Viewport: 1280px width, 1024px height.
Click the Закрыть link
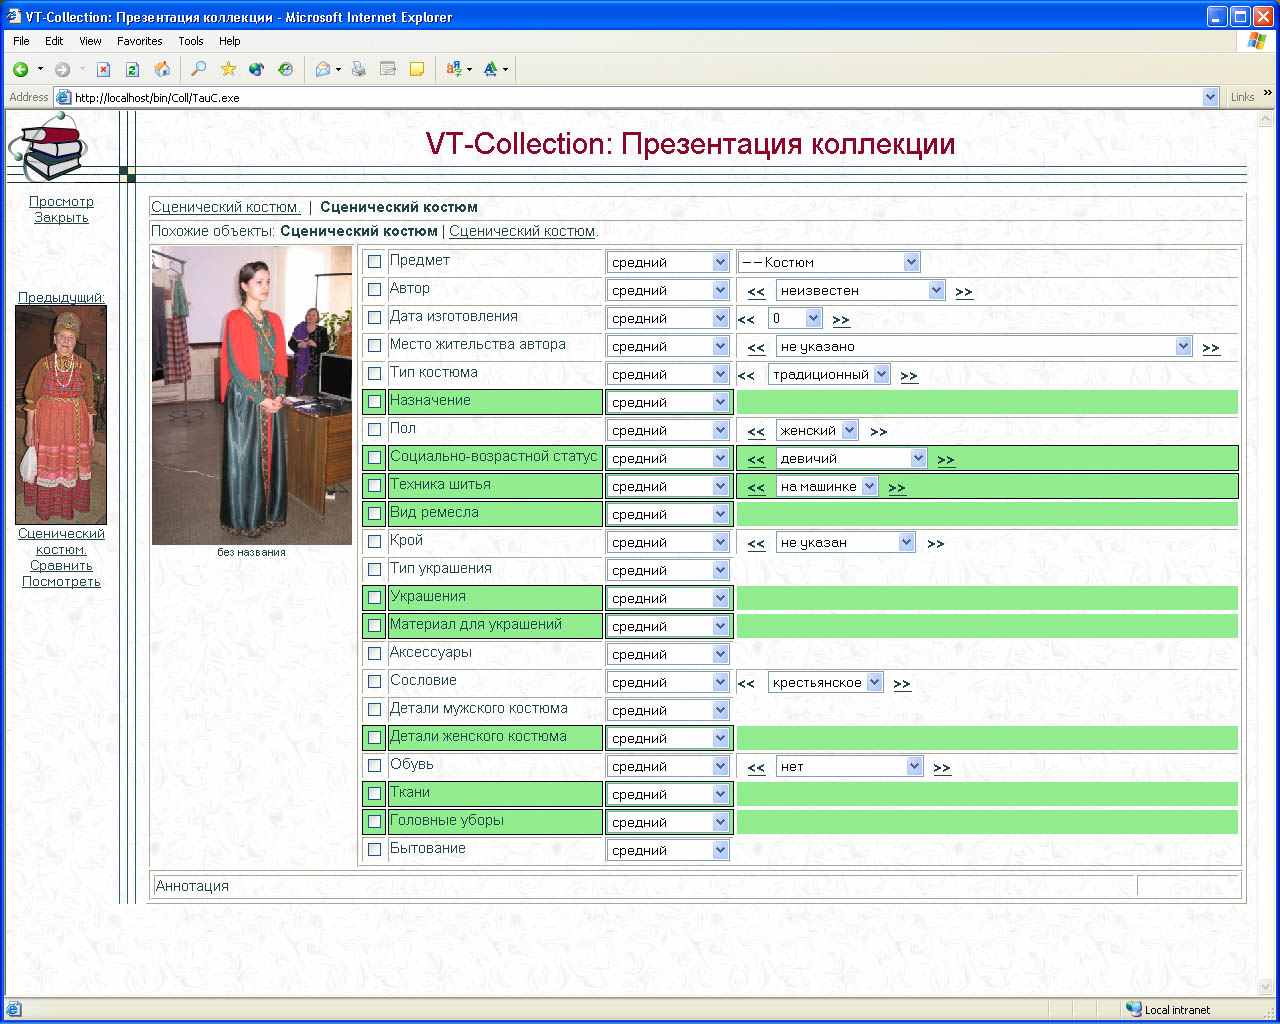[x=61, y=217]
